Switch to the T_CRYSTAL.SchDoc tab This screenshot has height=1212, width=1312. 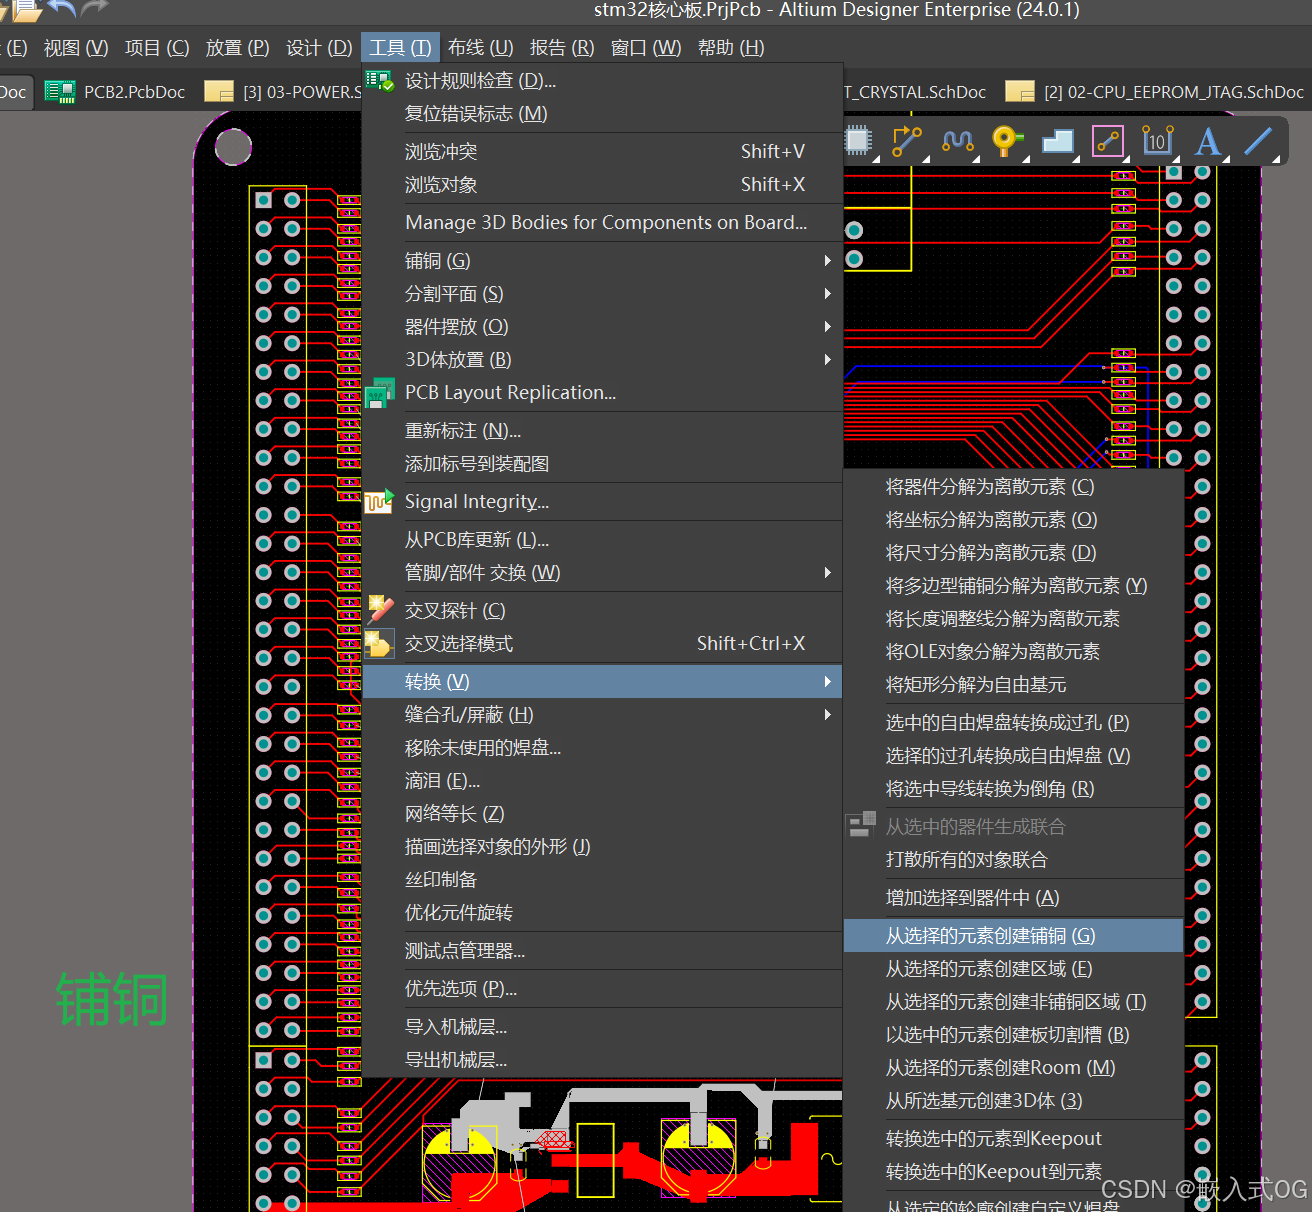point(915,92)
